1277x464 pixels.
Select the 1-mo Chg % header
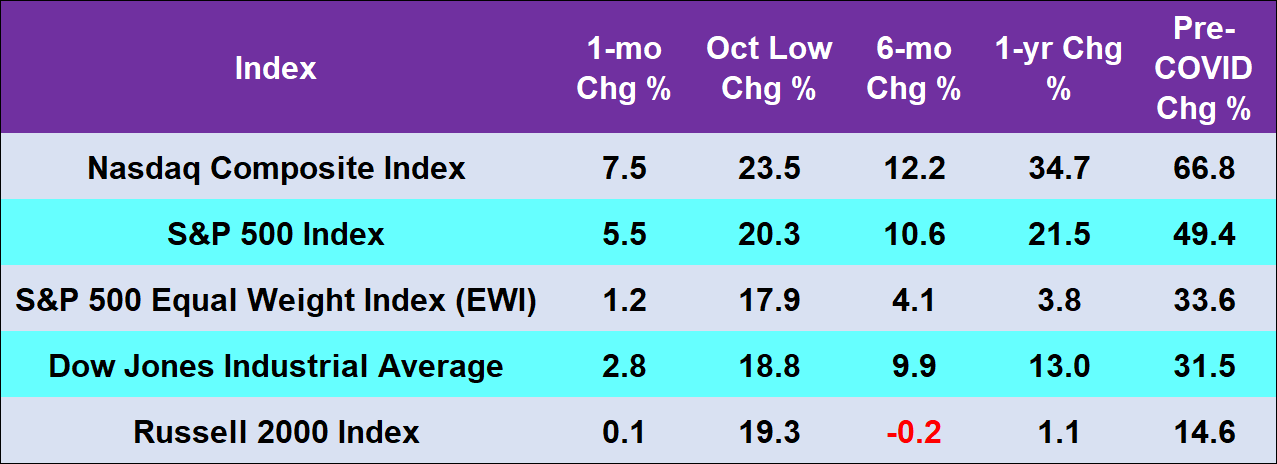click(x=623, y=68)
